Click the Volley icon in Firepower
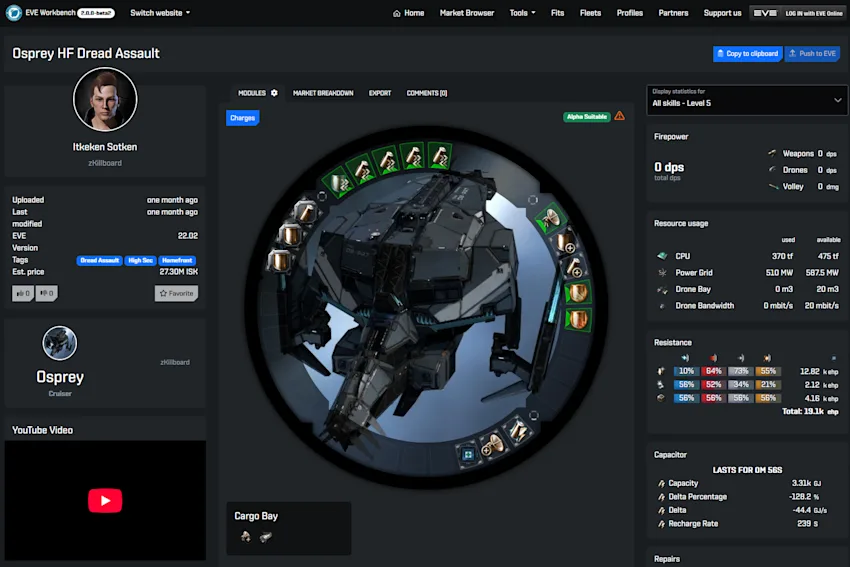The width and height of the screenshot is (850, 567). point(774,186)
